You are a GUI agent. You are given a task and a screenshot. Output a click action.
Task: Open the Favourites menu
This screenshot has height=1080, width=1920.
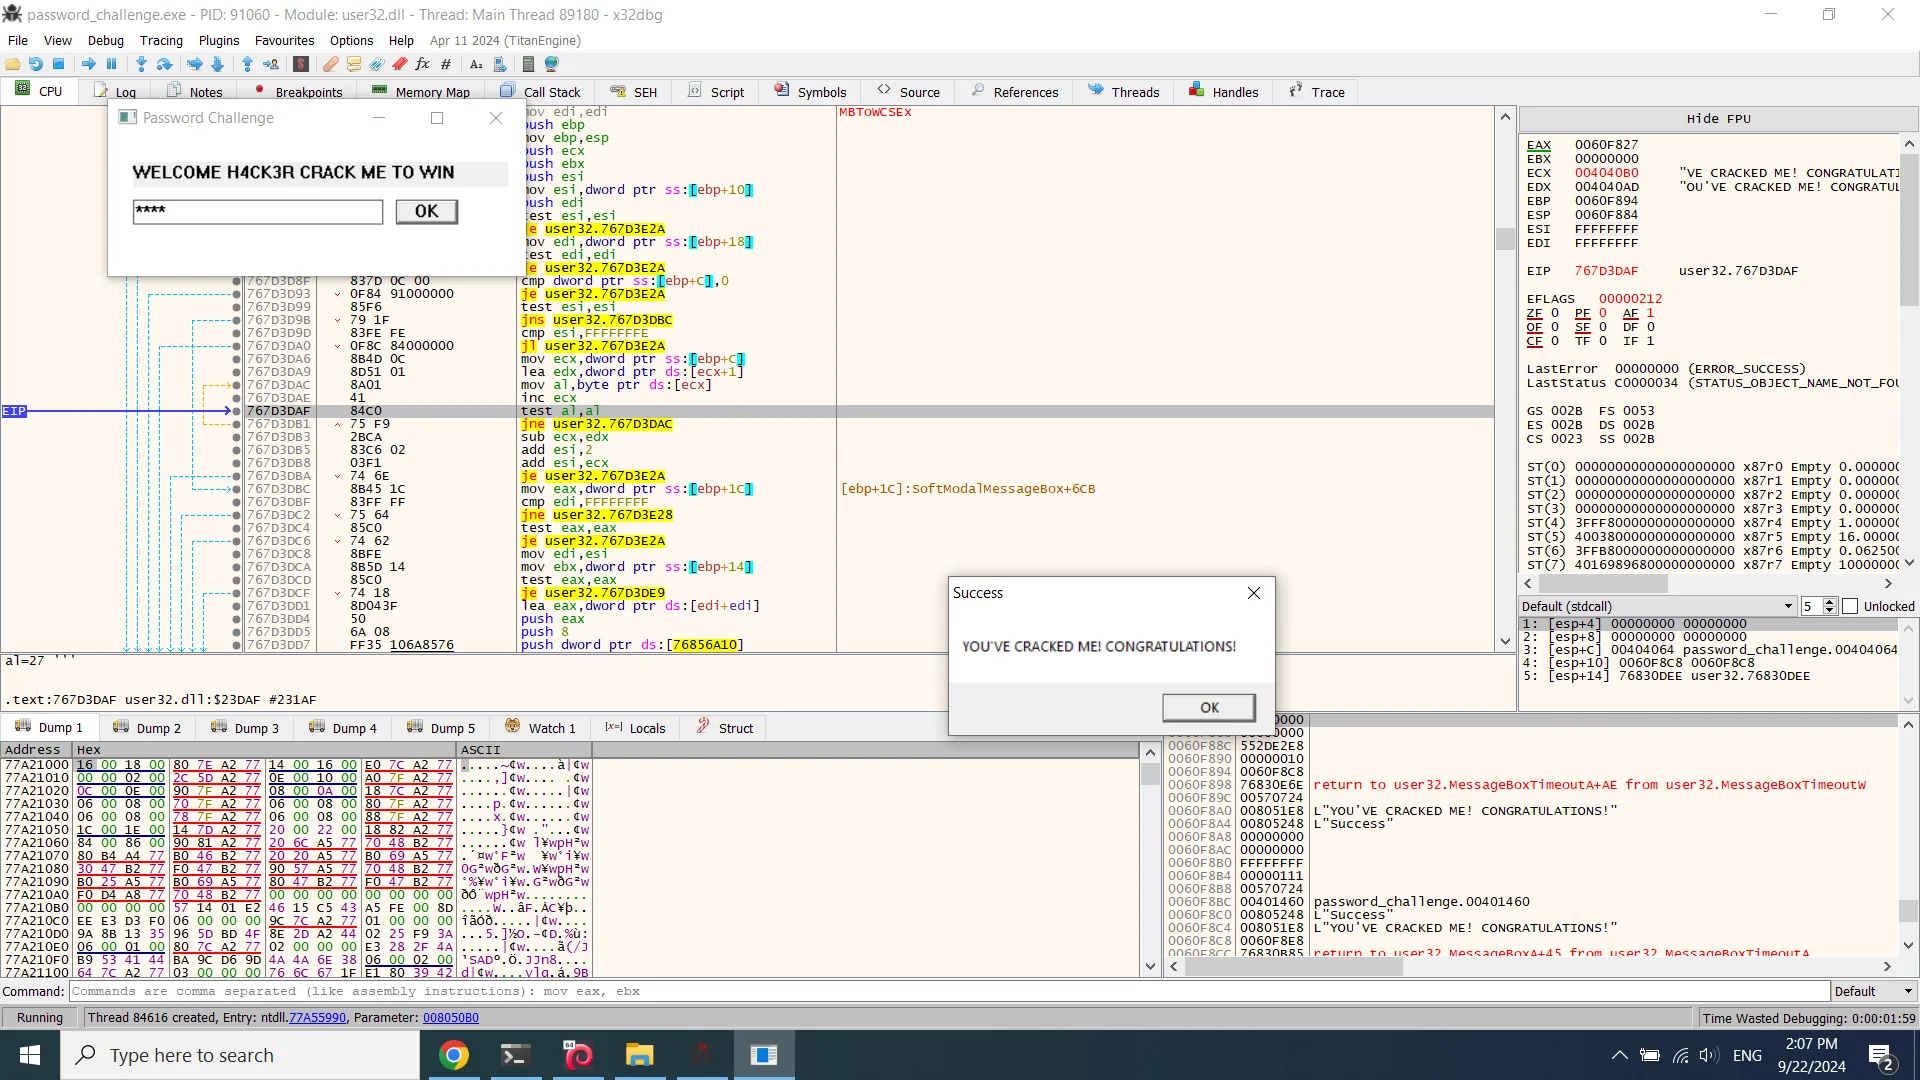point(284,40)
